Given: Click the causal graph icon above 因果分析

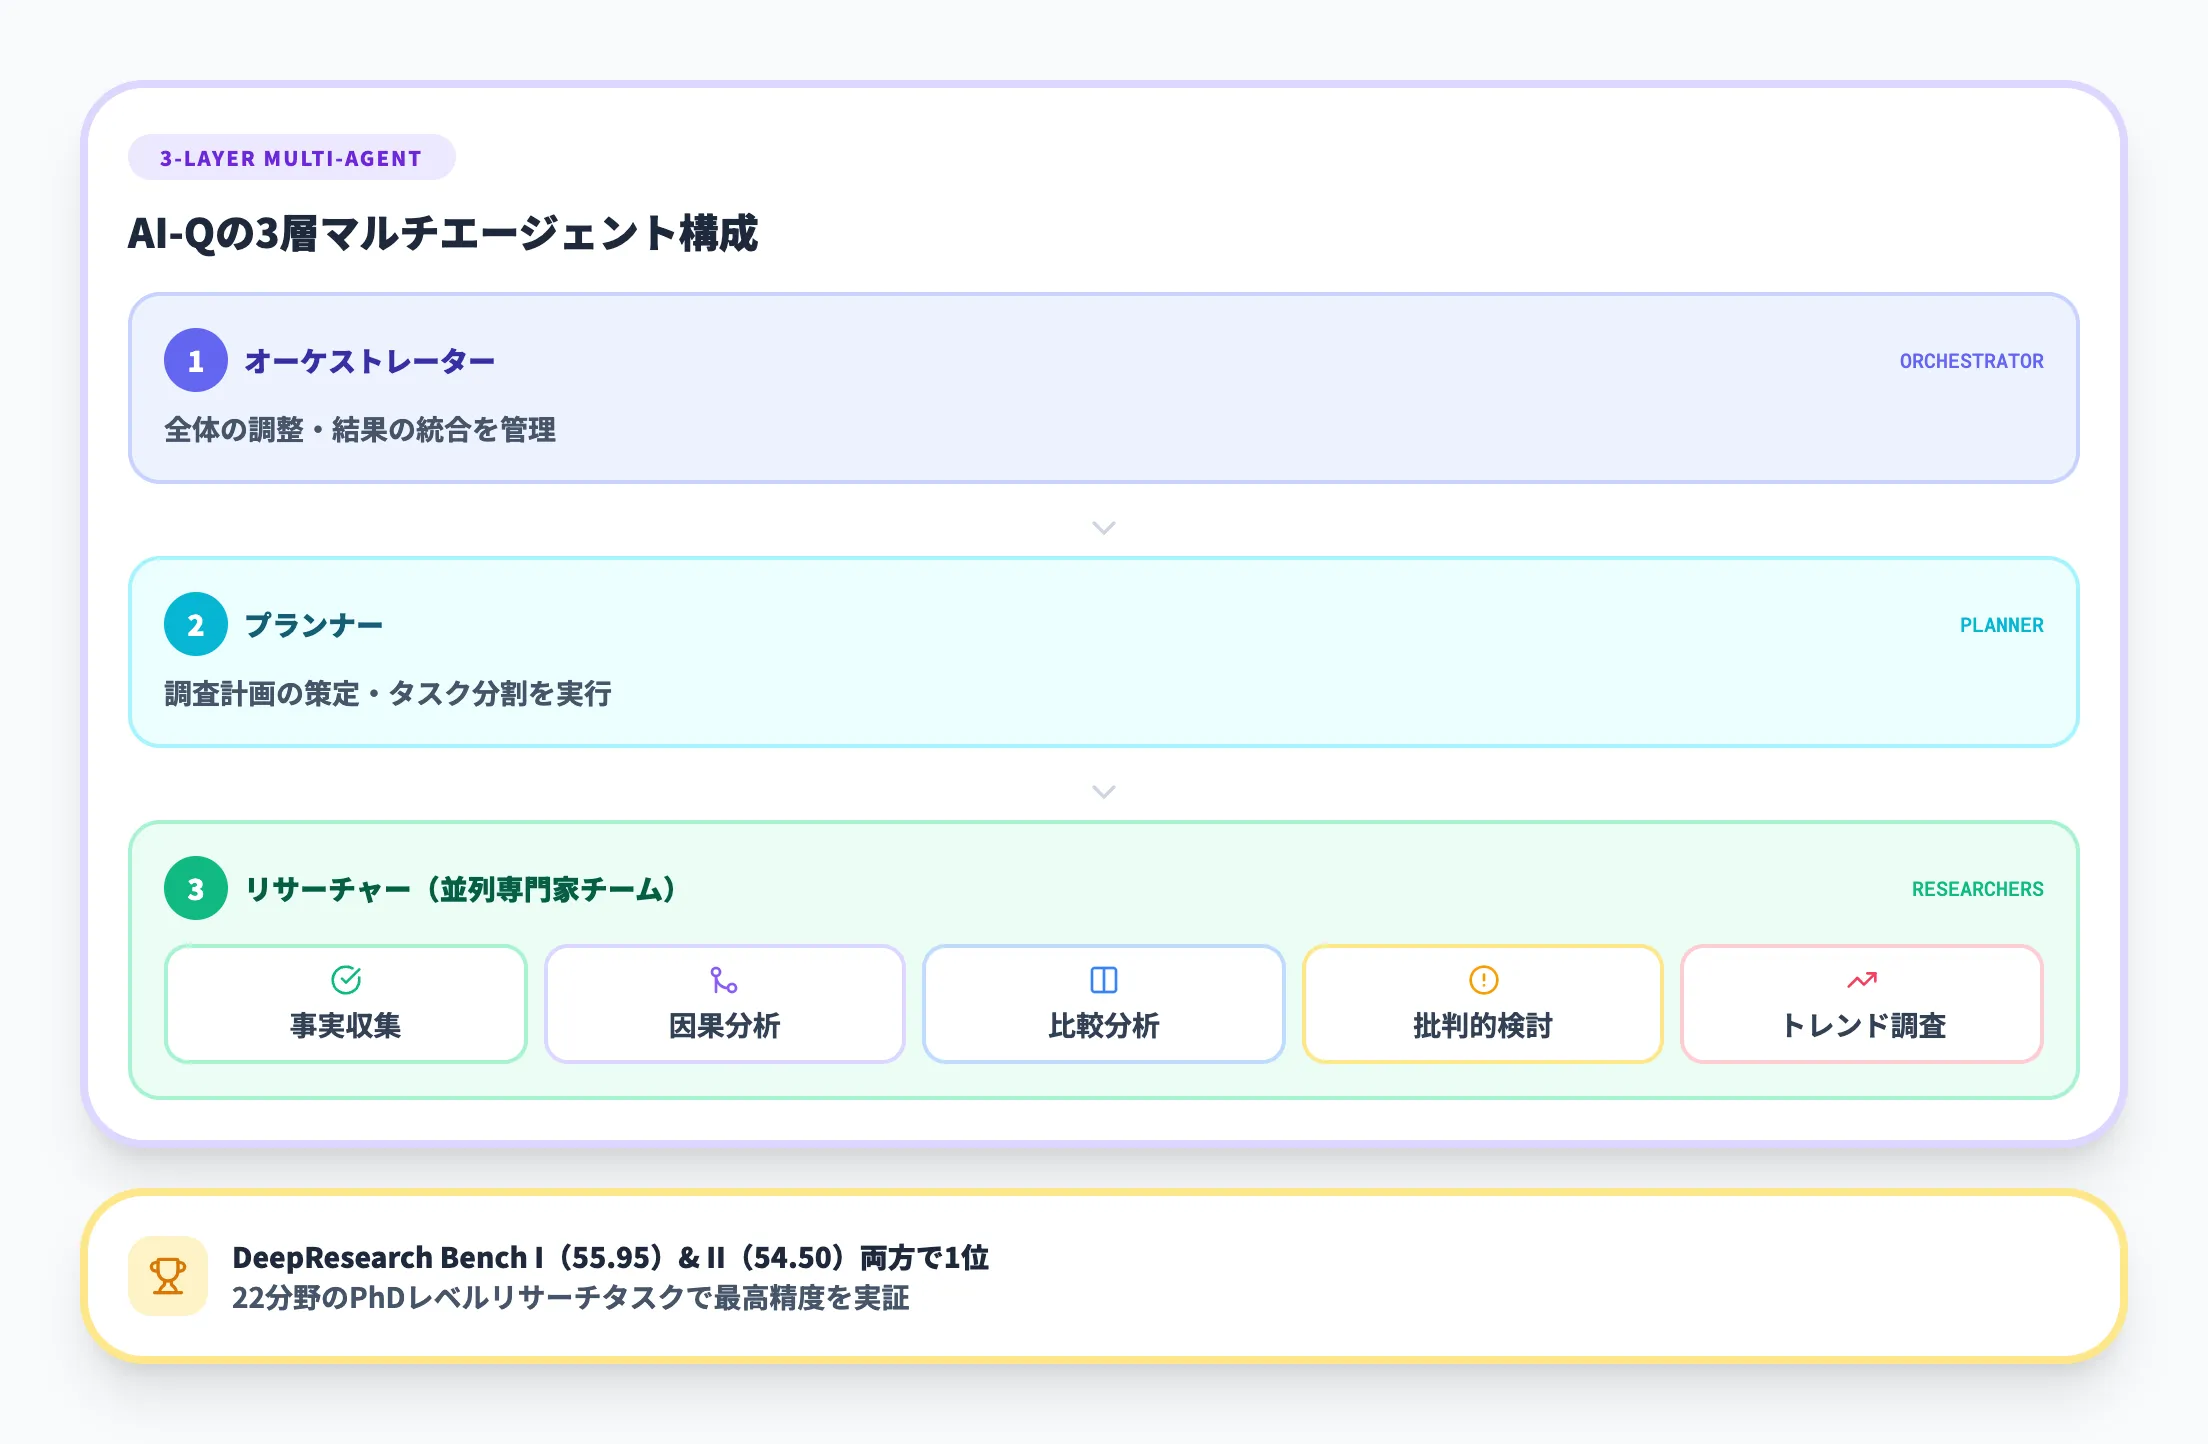Looking at the screenshot, I should tap(724, 980).
